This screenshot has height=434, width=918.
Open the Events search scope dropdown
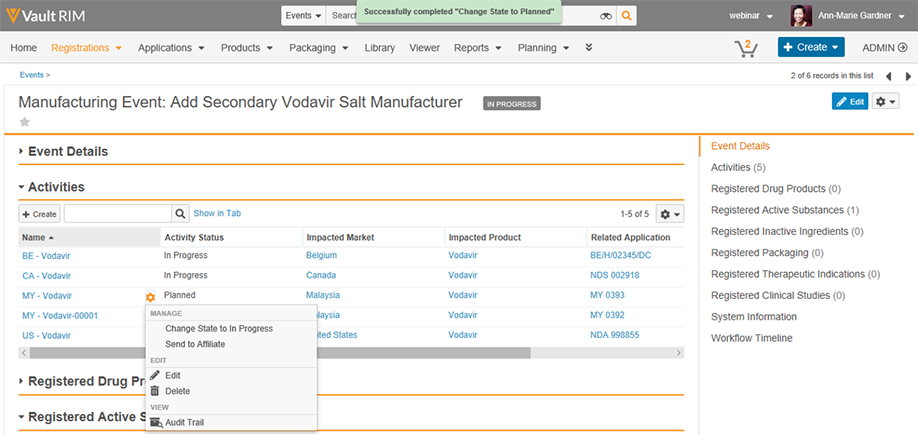(304, 16)
